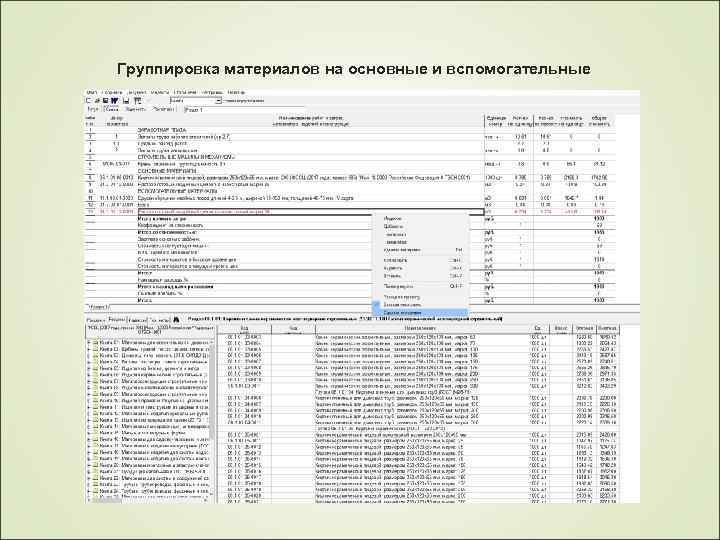Click the table layout toolbar icon
720x540 pixels.
pyautogui.click(x=137, y=101)
